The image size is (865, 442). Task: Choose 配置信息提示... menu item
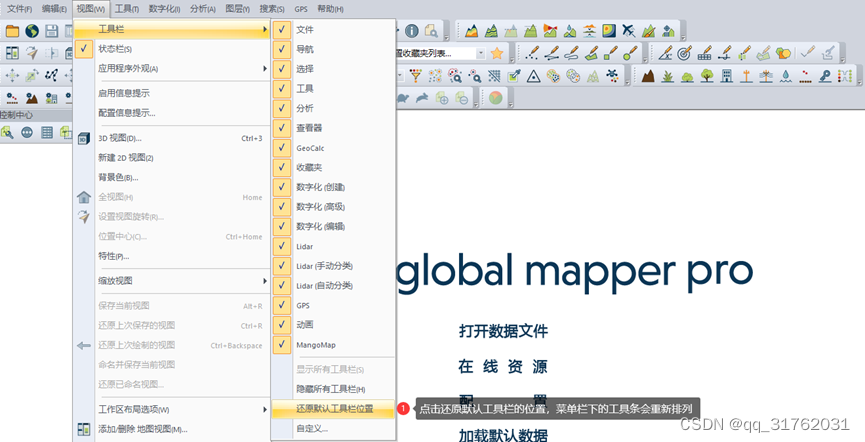[x=171, y=113]
